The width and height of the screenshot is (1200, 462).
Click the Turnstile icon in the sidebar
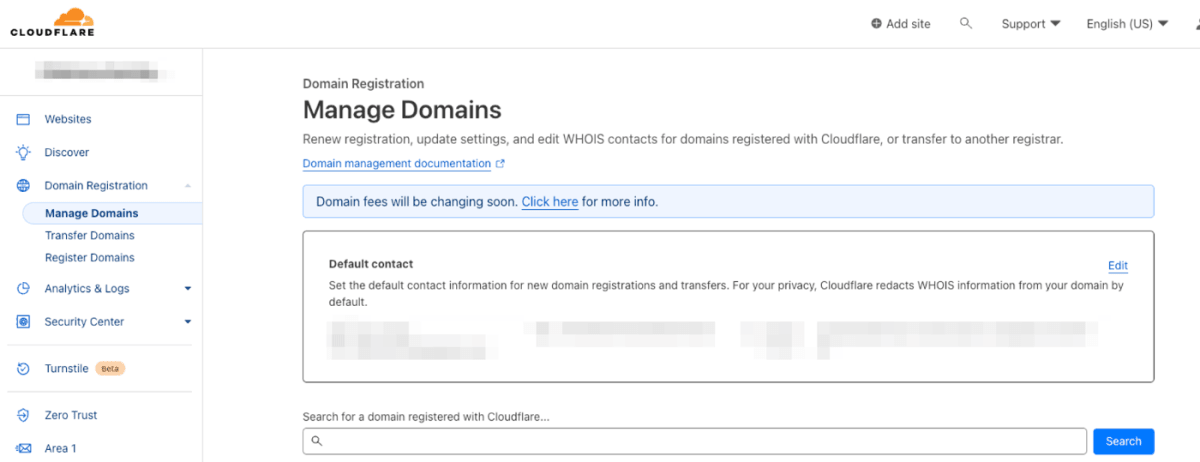tap(23, 369)
